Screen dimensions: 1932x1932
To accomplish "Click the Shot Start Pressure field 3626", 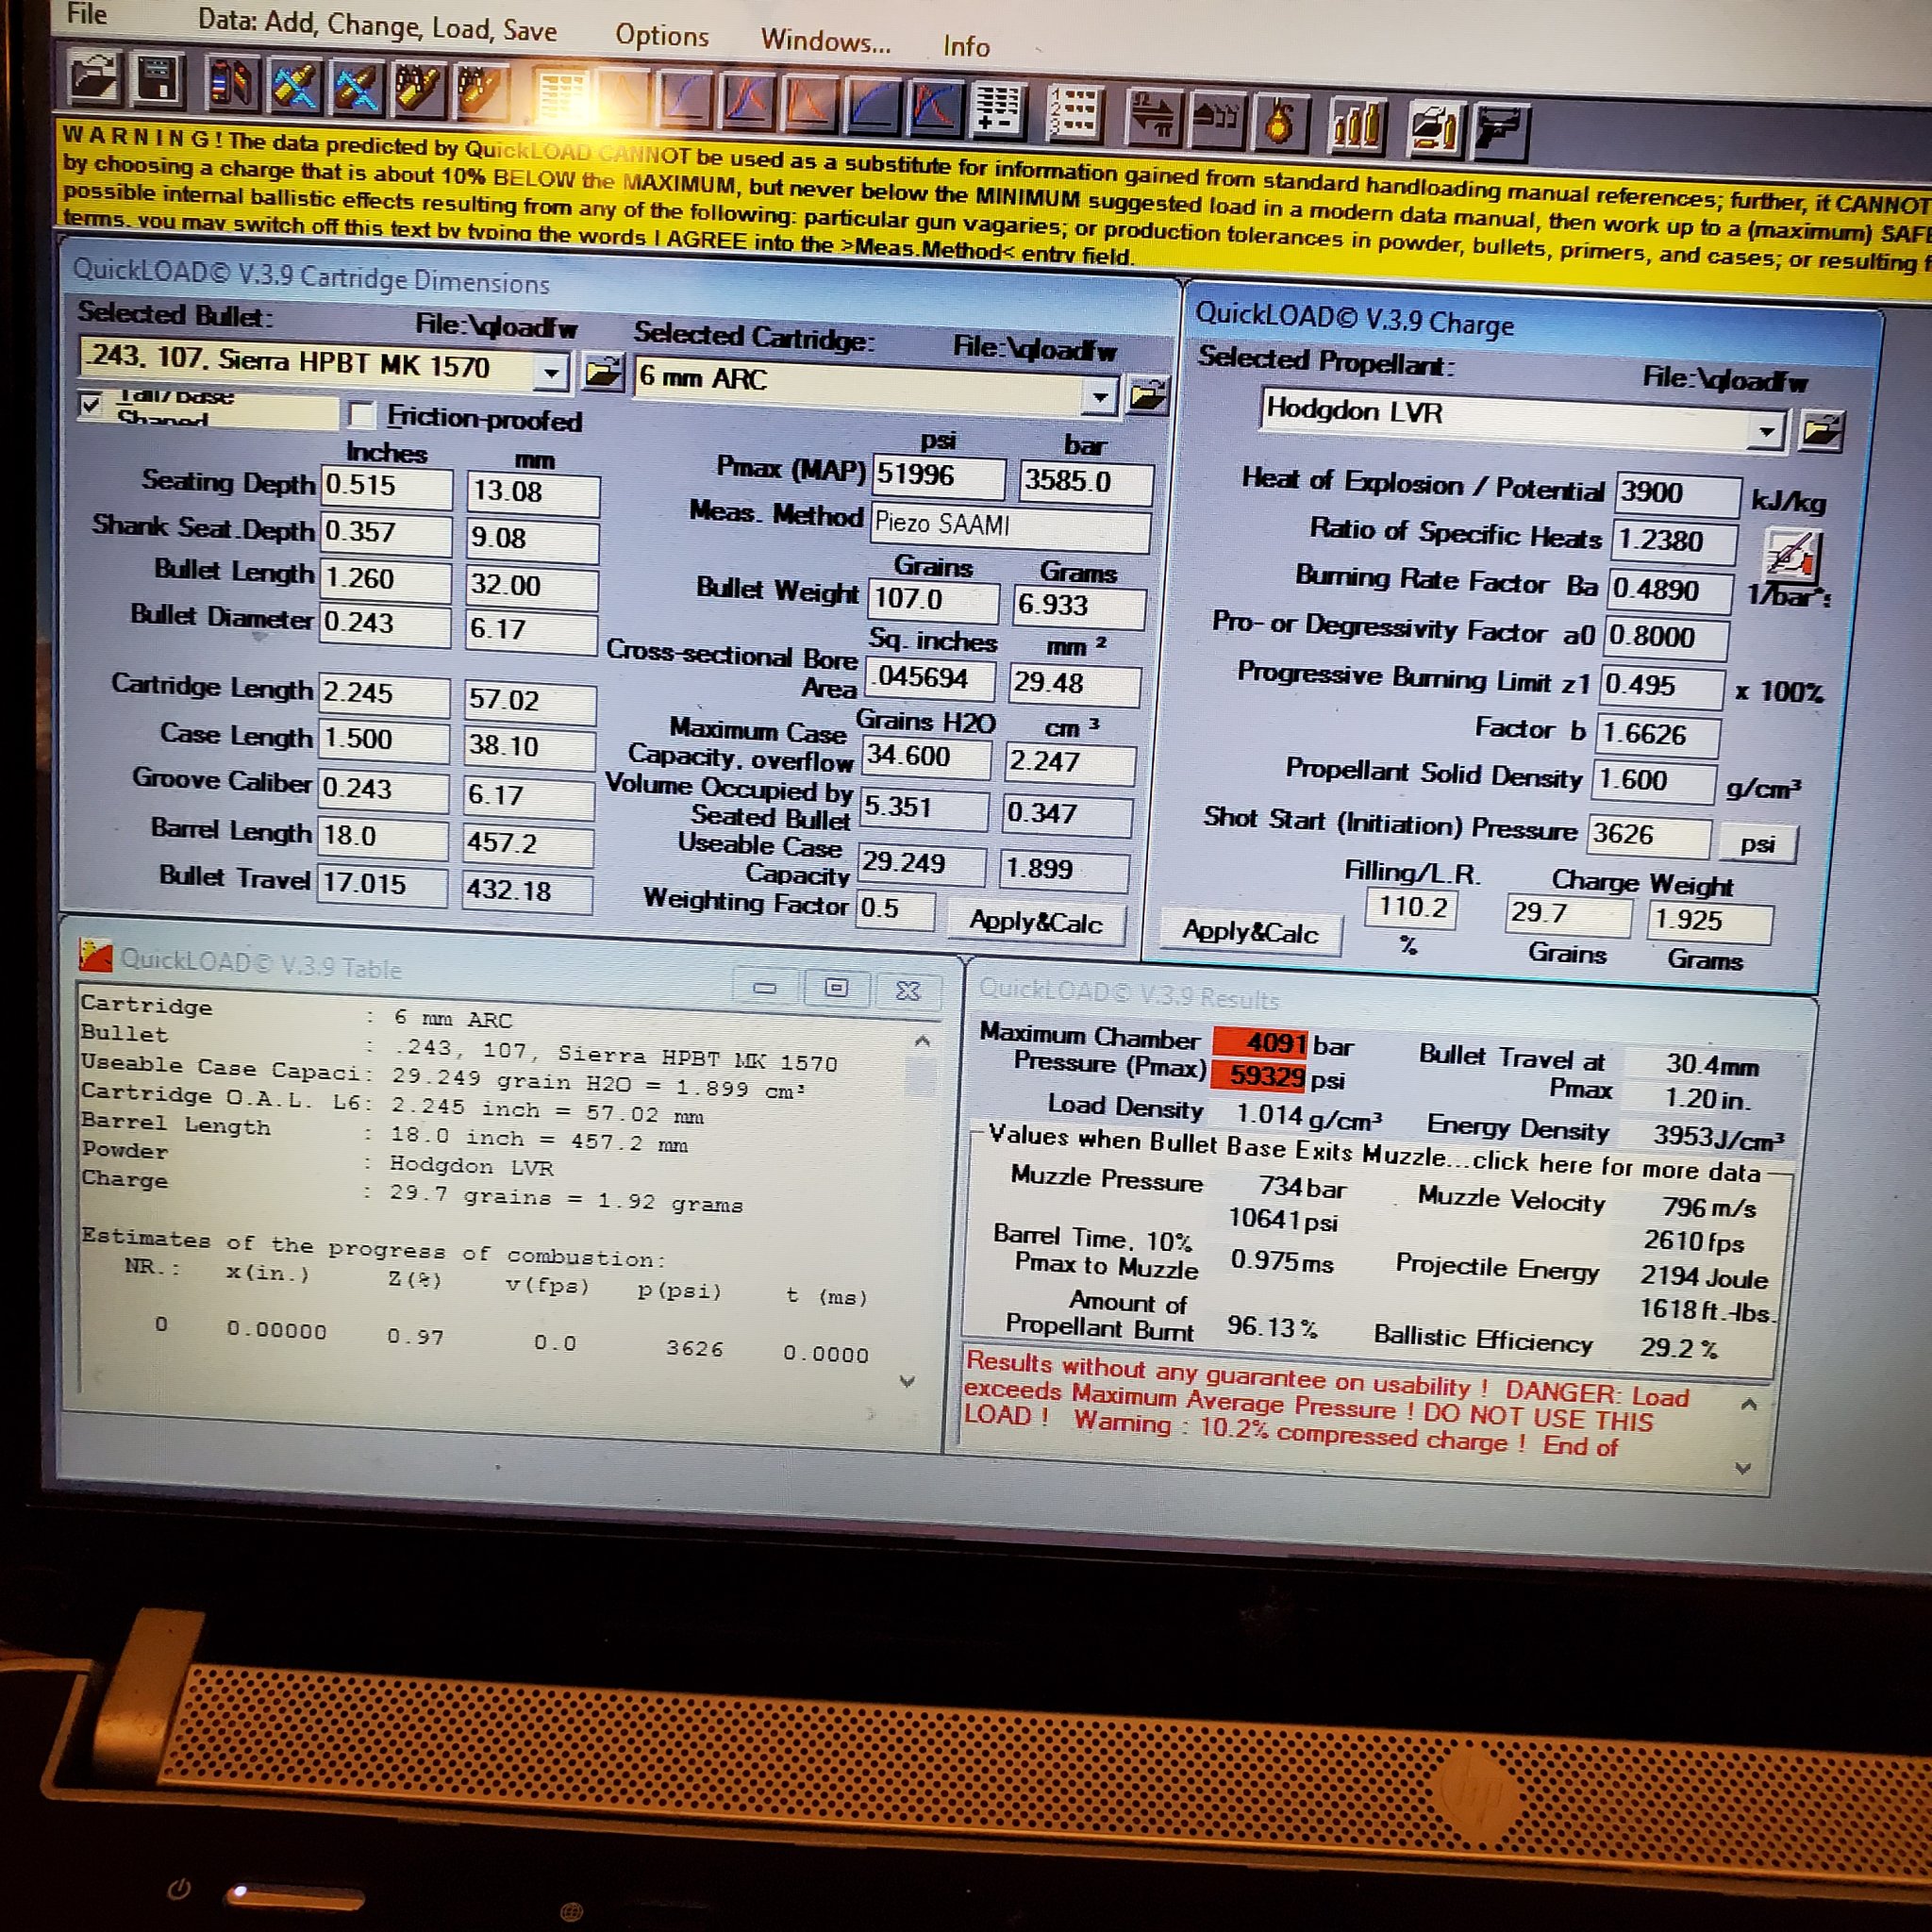I will point(1648,835).
